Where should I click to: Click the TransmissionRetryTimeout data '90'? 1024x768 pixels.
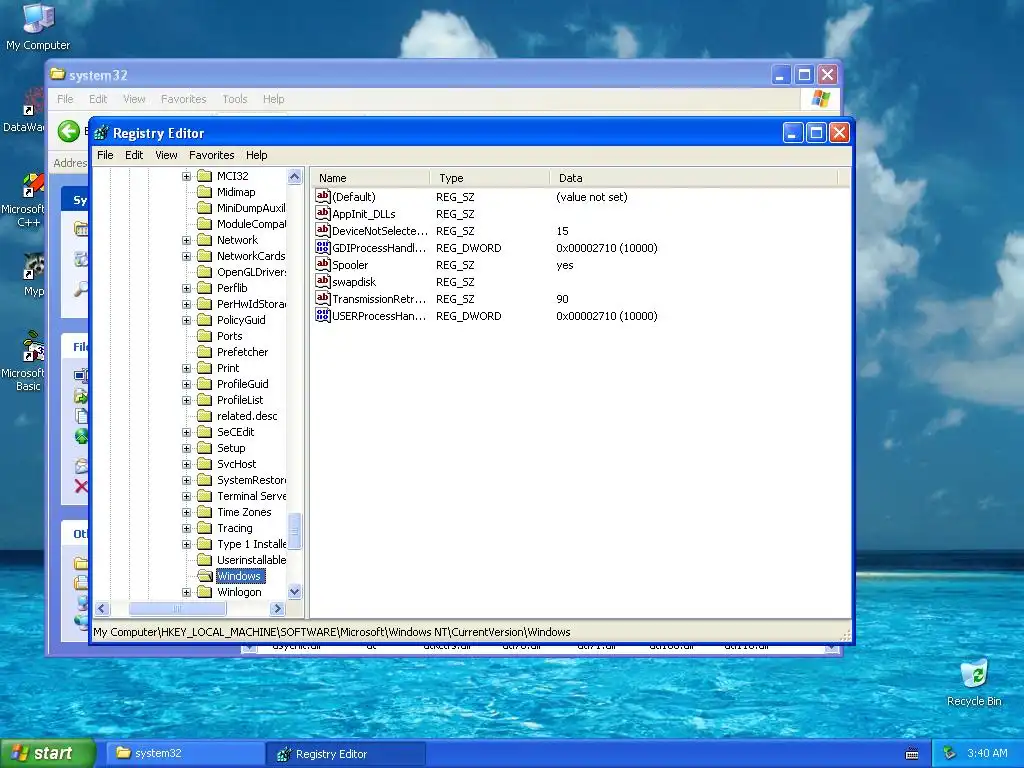click(562, 299)
